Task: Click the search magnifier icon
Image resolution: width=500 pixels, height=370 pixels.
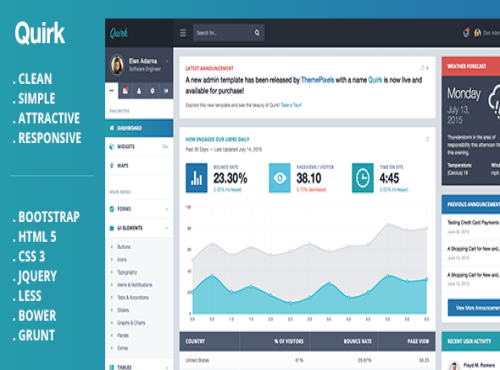Action: (257, 33)
